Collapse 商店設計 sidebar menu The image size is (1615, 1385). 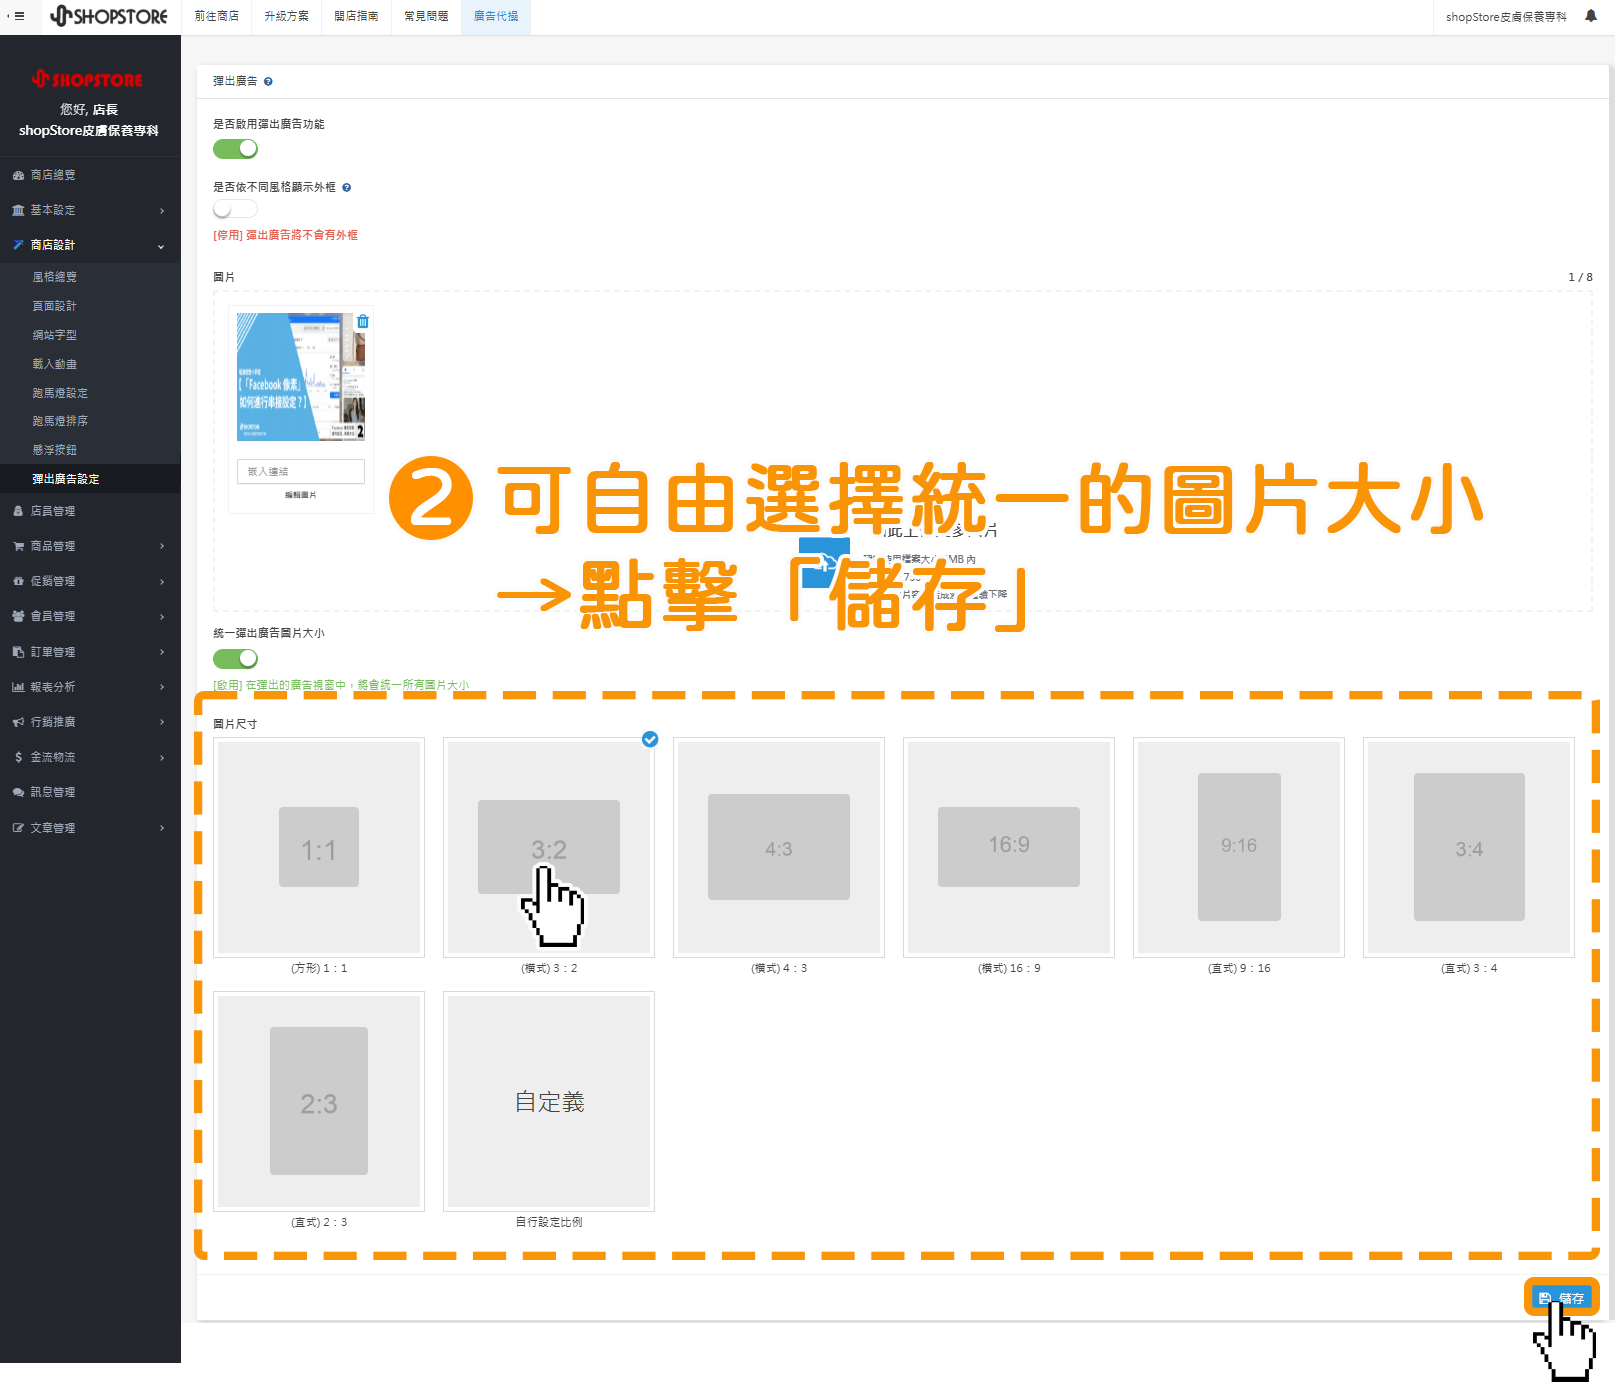click(x=90, y=245)
